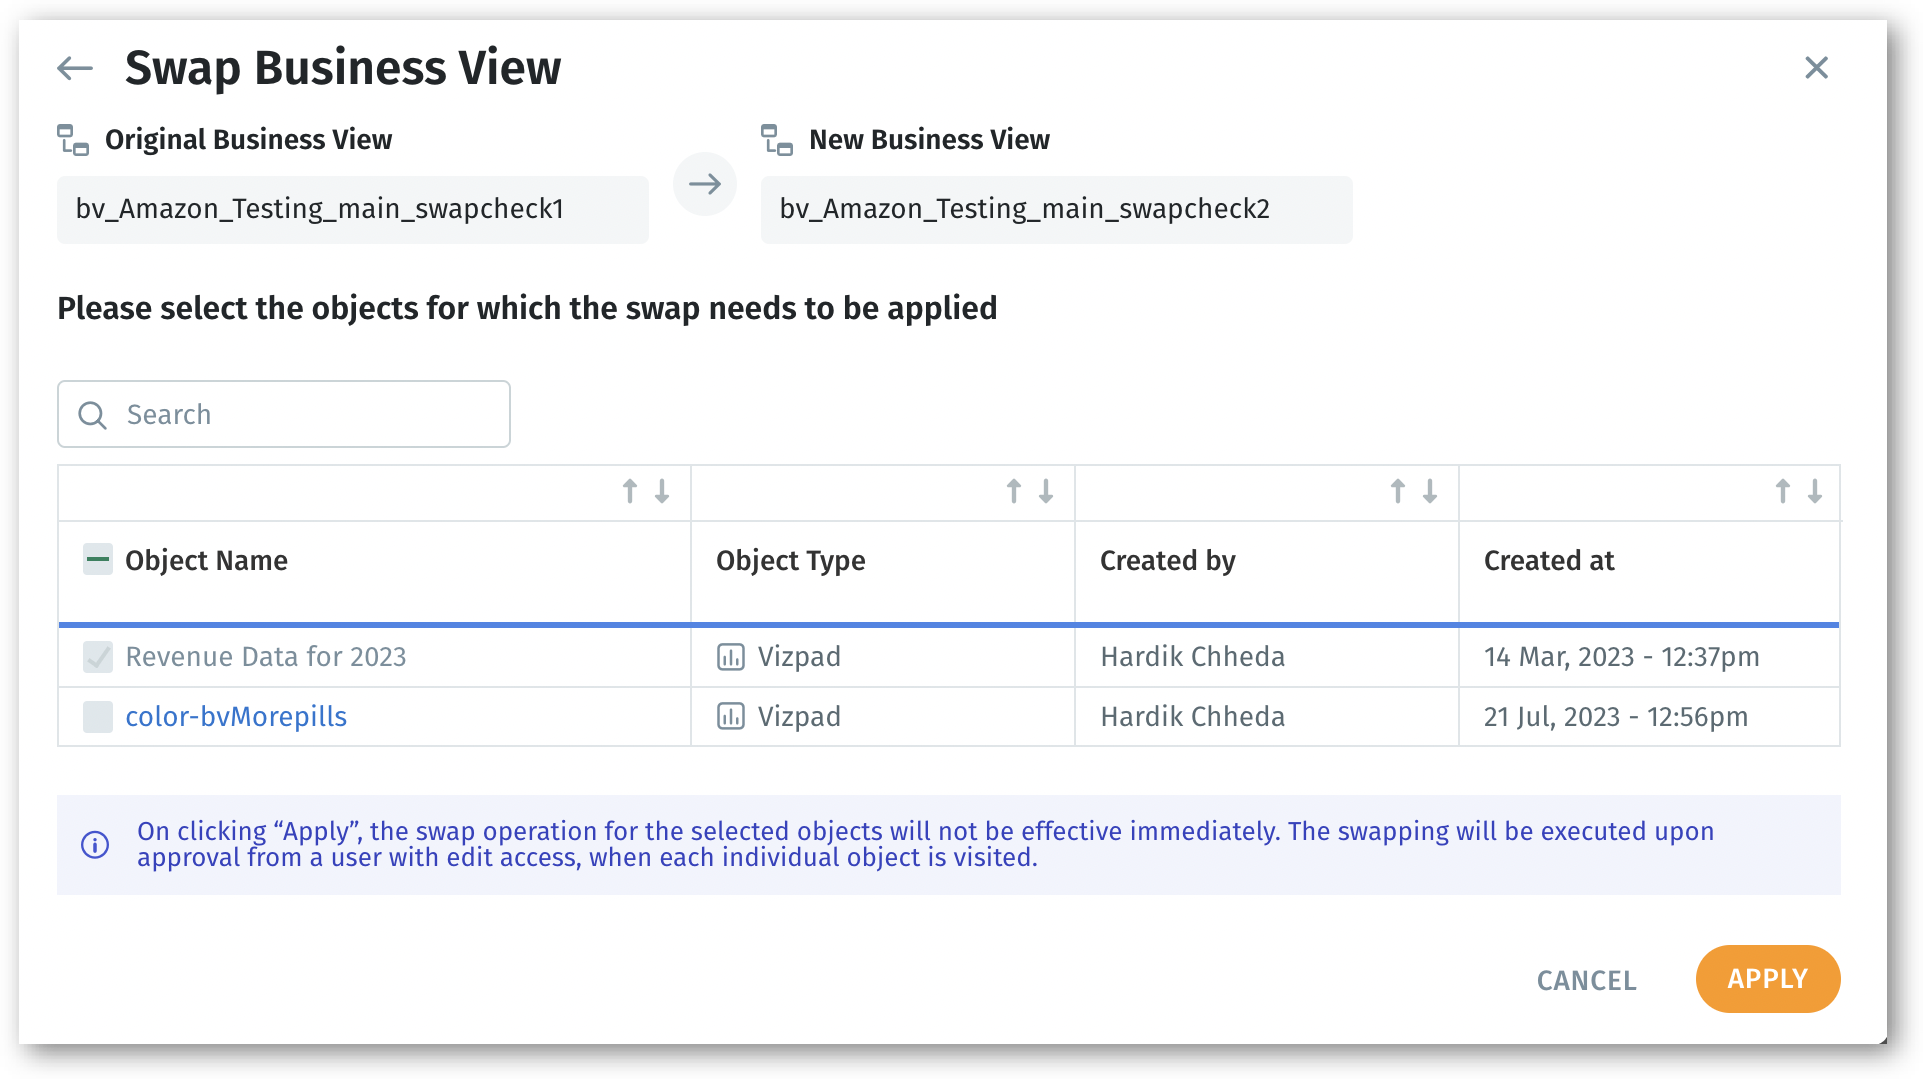
Task: Focus the Search input field
Action: pos(300,414)
